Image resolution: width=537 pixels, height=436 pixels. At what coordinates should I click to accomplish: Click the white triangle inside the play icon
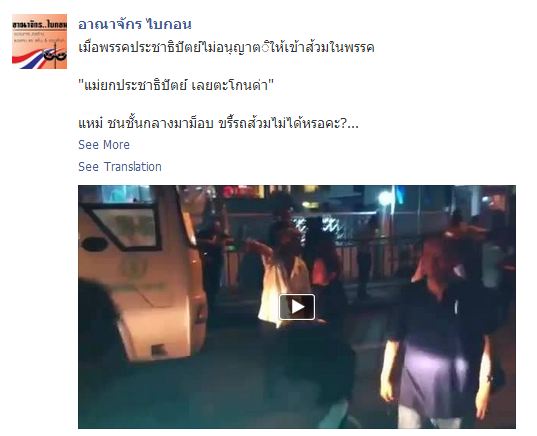point(298,307)
